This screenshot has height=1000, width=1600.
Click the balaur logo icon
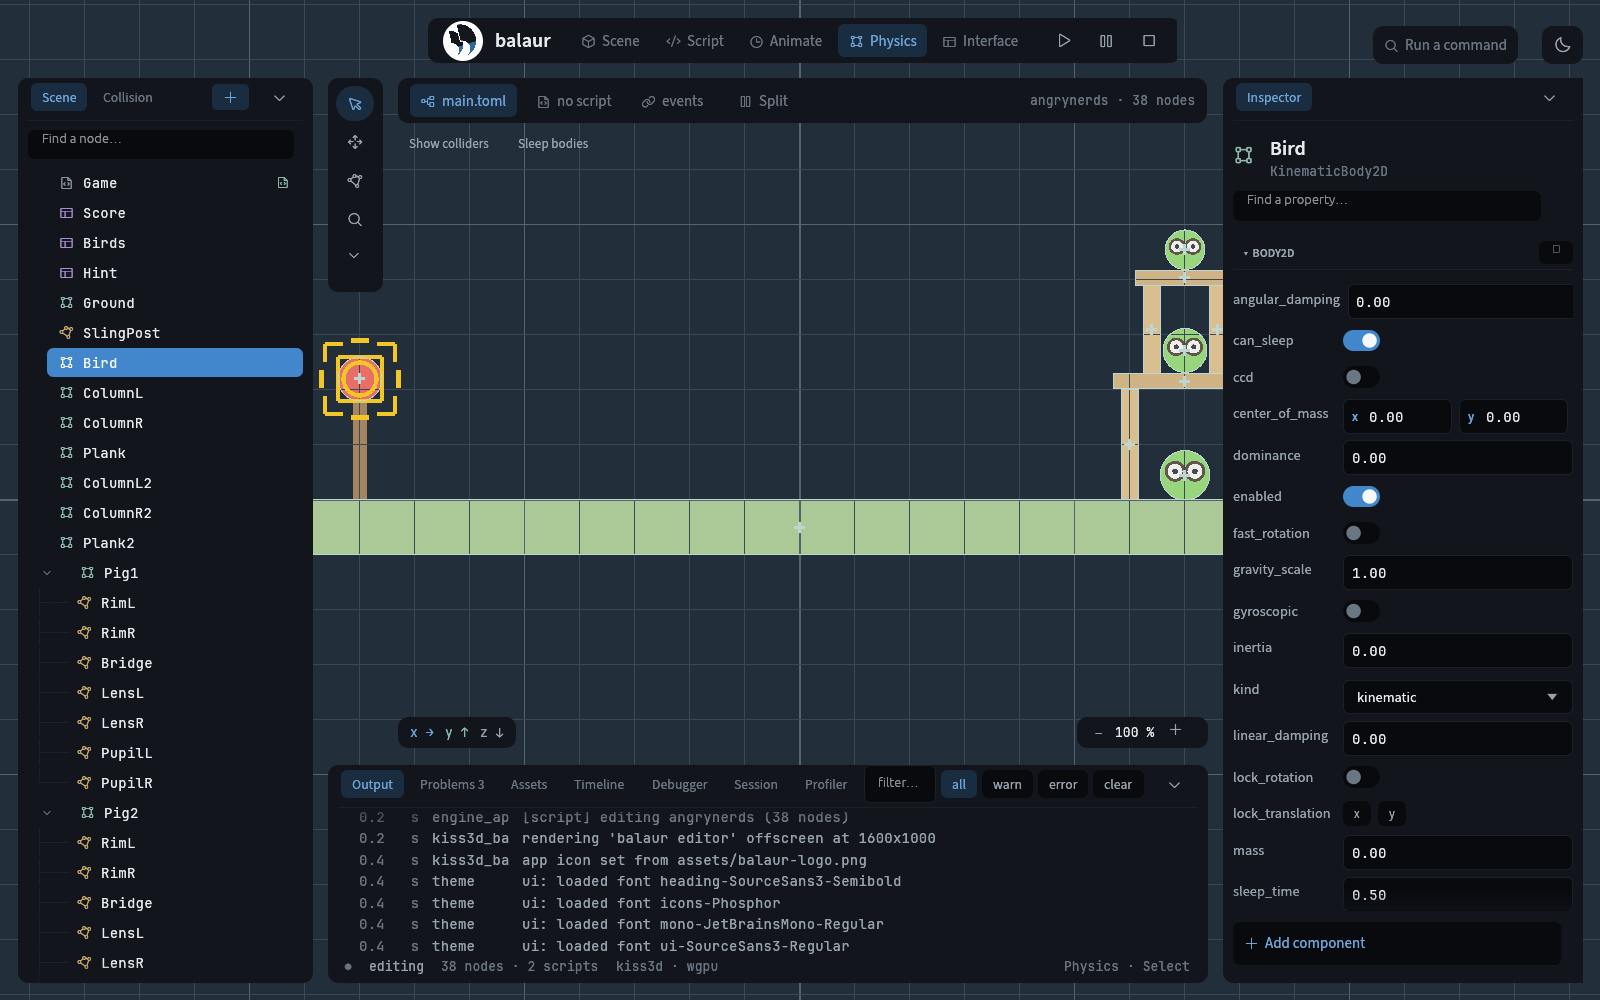[x=463, y=41]
